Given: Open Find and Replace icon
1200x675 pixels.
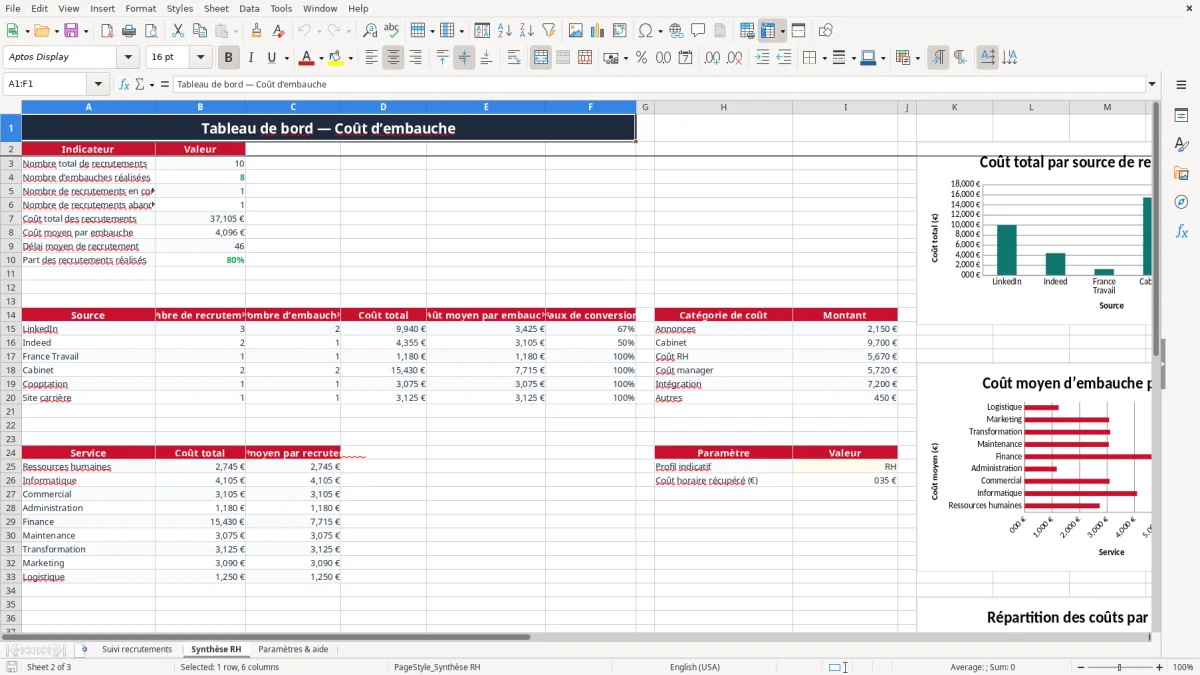Looking at the screenshot, I should click(x=370, y=31).
